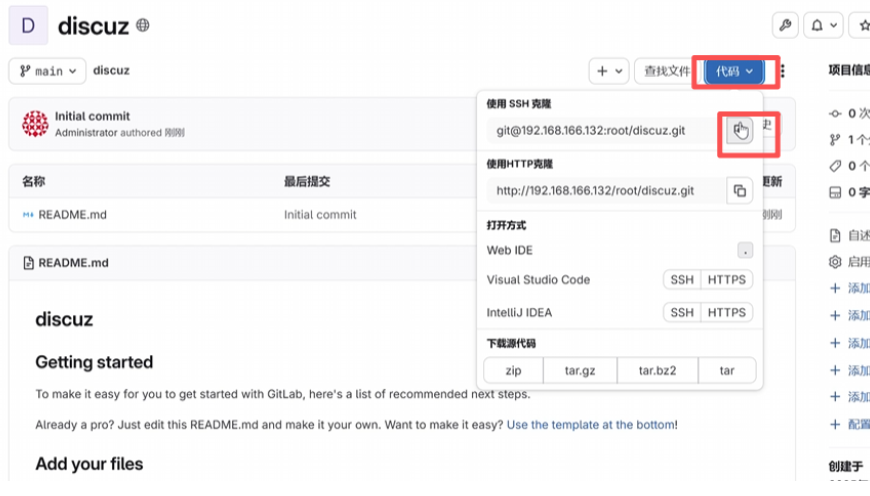Click the discuz project title

93,26
